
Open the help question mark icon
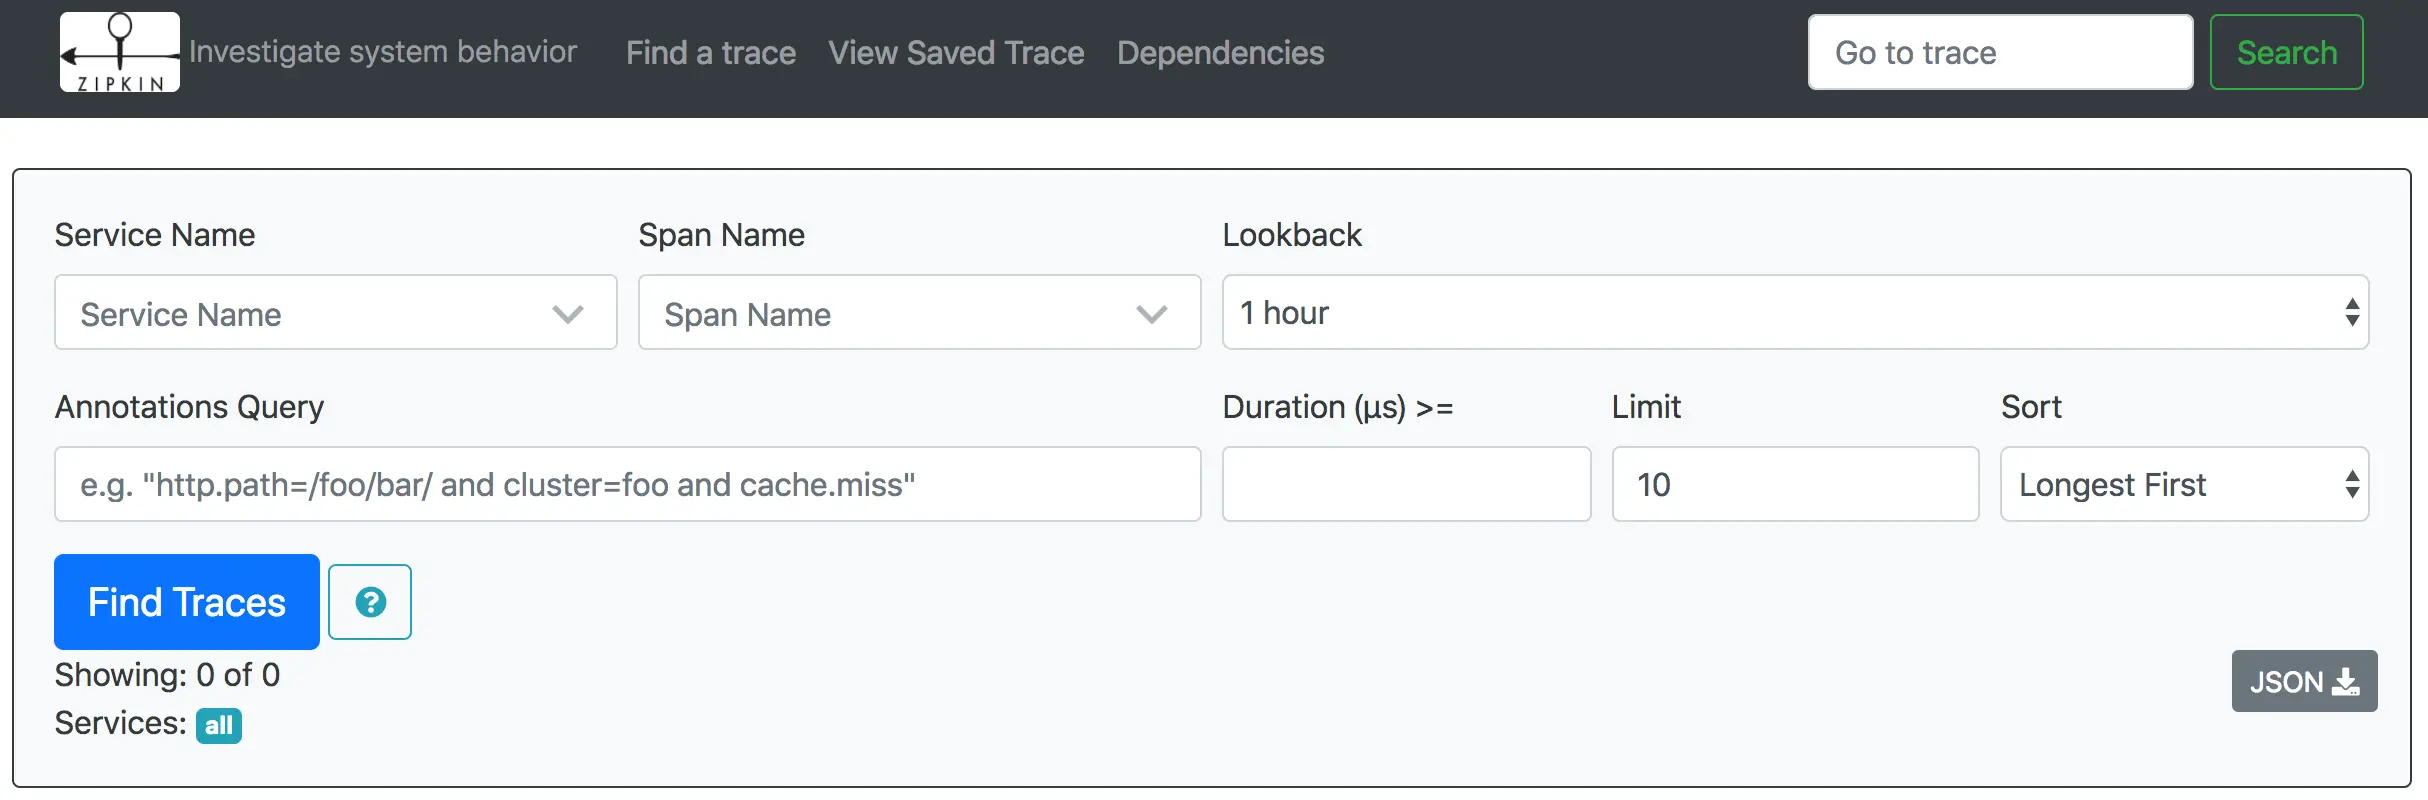click(370, 602)
